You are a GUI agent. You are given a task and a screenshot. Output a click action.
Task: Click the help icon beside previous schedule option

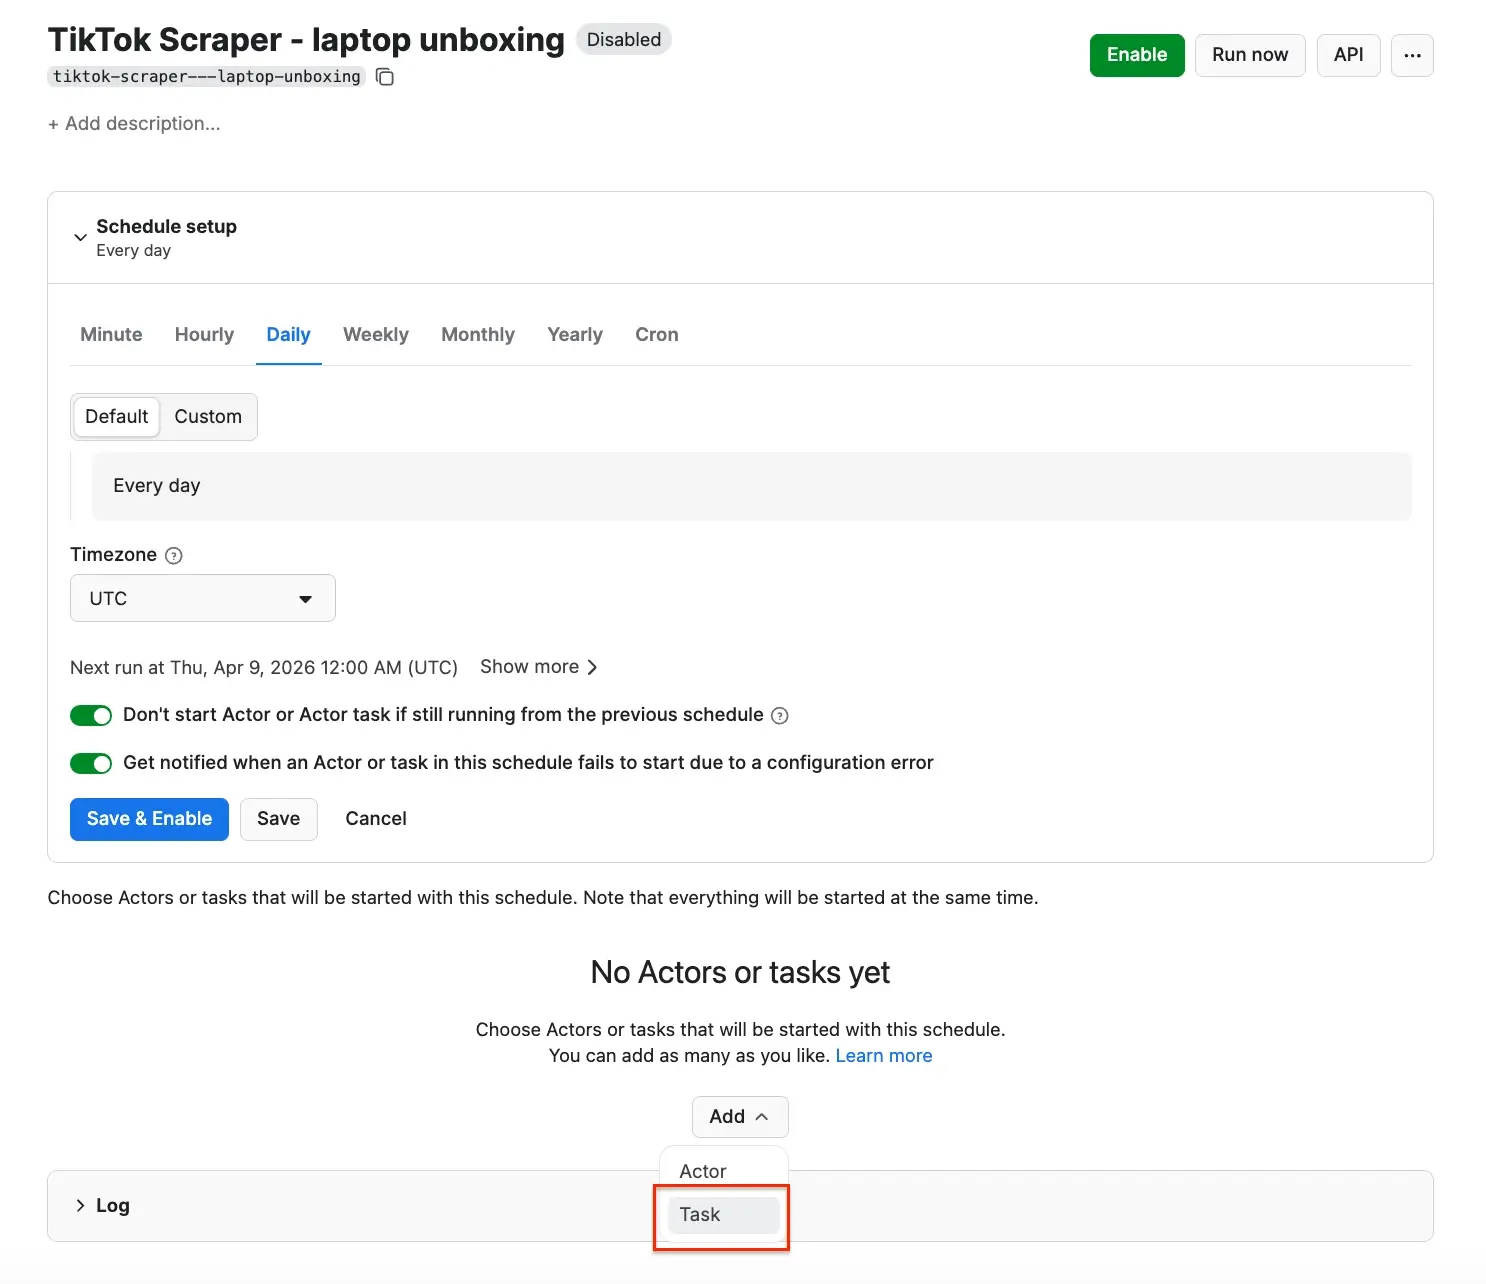(x=780, y=716)
